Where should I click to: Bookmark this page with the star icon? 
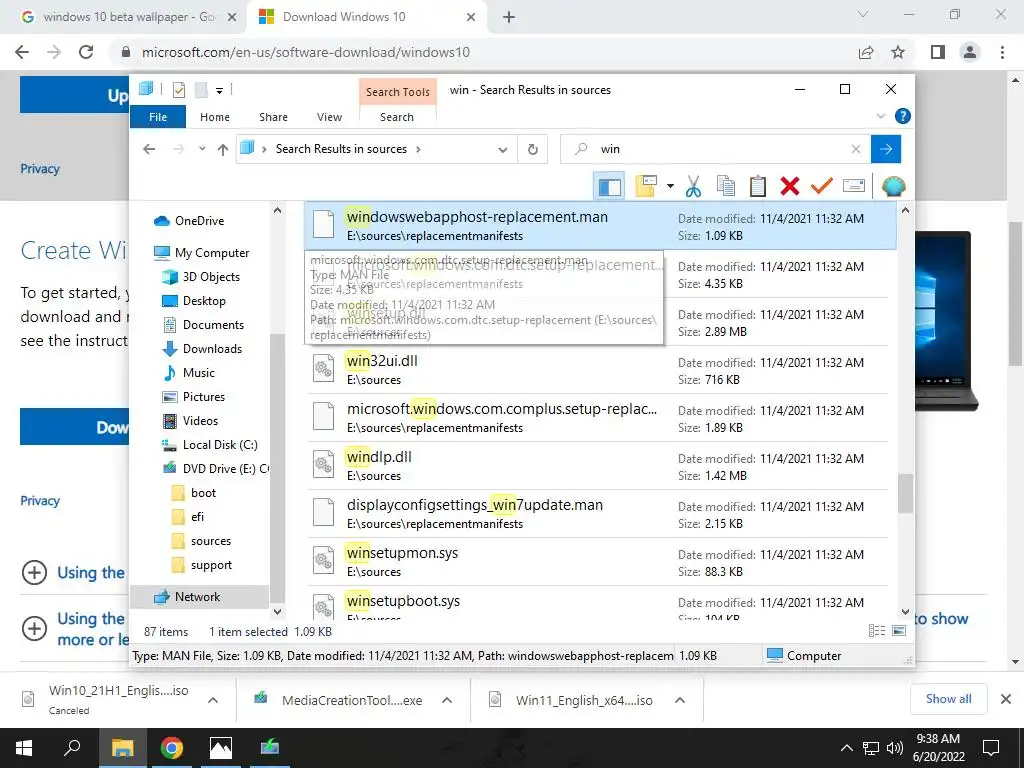tap(898, 52)
